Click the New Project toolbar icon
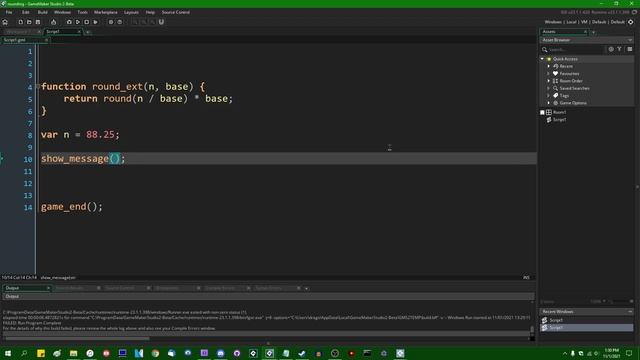 pos(20,22)
